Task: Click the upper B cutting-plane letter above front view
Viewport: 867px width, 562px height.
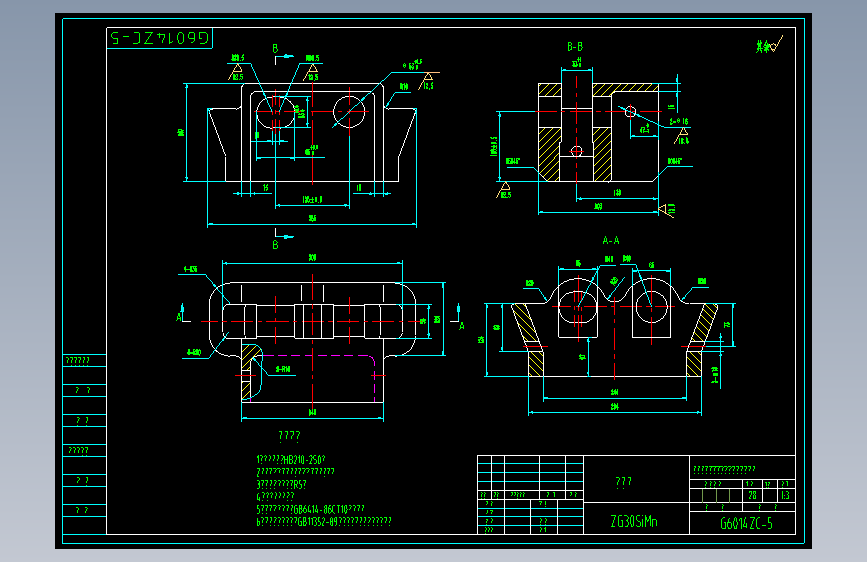Action: [275, 49]
